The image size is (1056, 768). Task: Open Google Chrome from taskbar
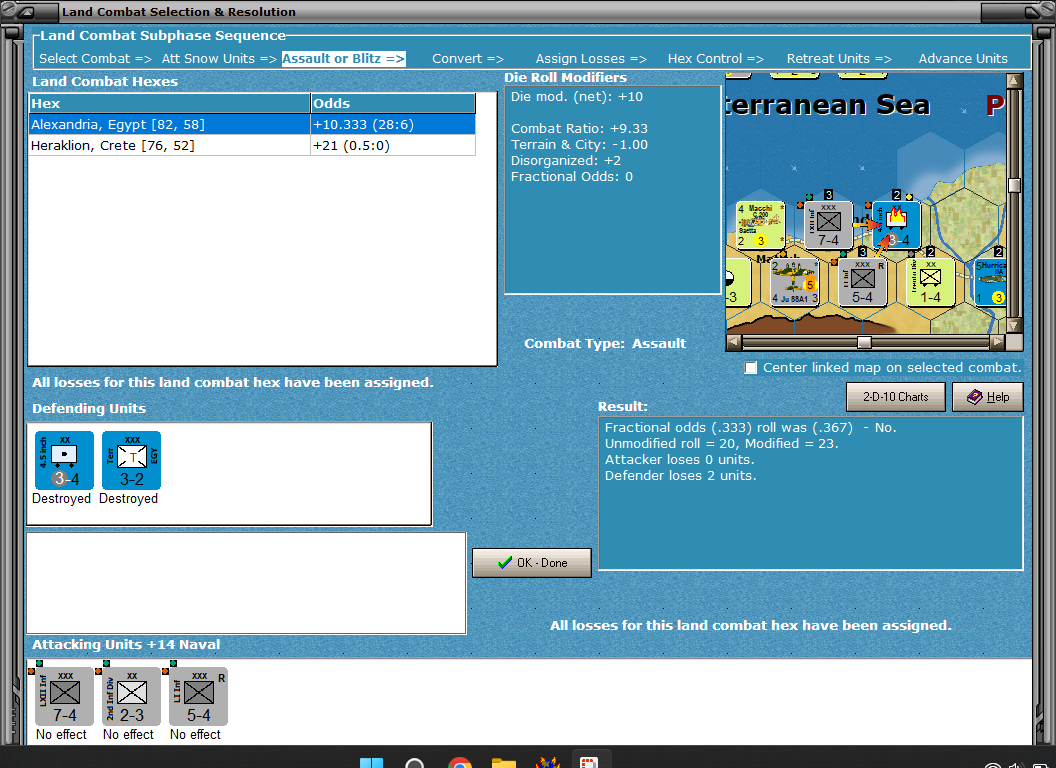coord(460,763)
